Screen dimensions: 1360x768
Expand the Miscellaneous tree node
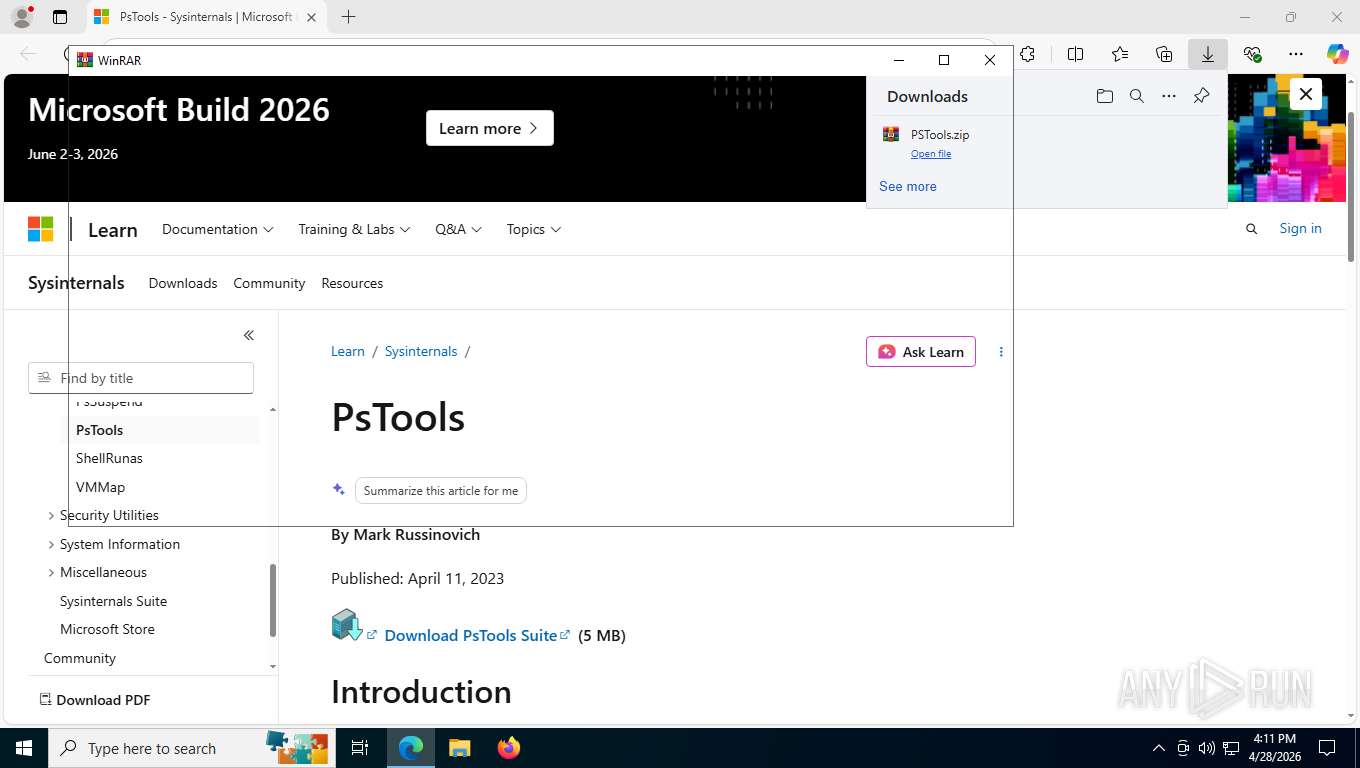coord(51,573)
